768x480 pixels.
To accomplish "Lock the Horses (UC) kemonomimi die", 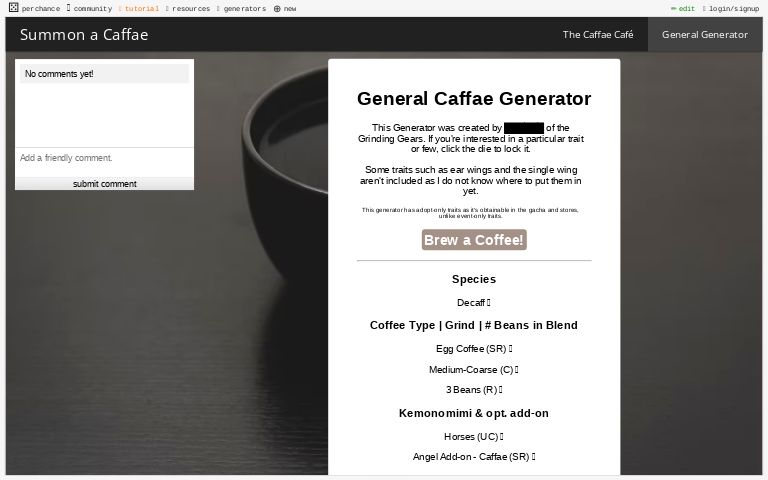I will [x=502, y=436].
